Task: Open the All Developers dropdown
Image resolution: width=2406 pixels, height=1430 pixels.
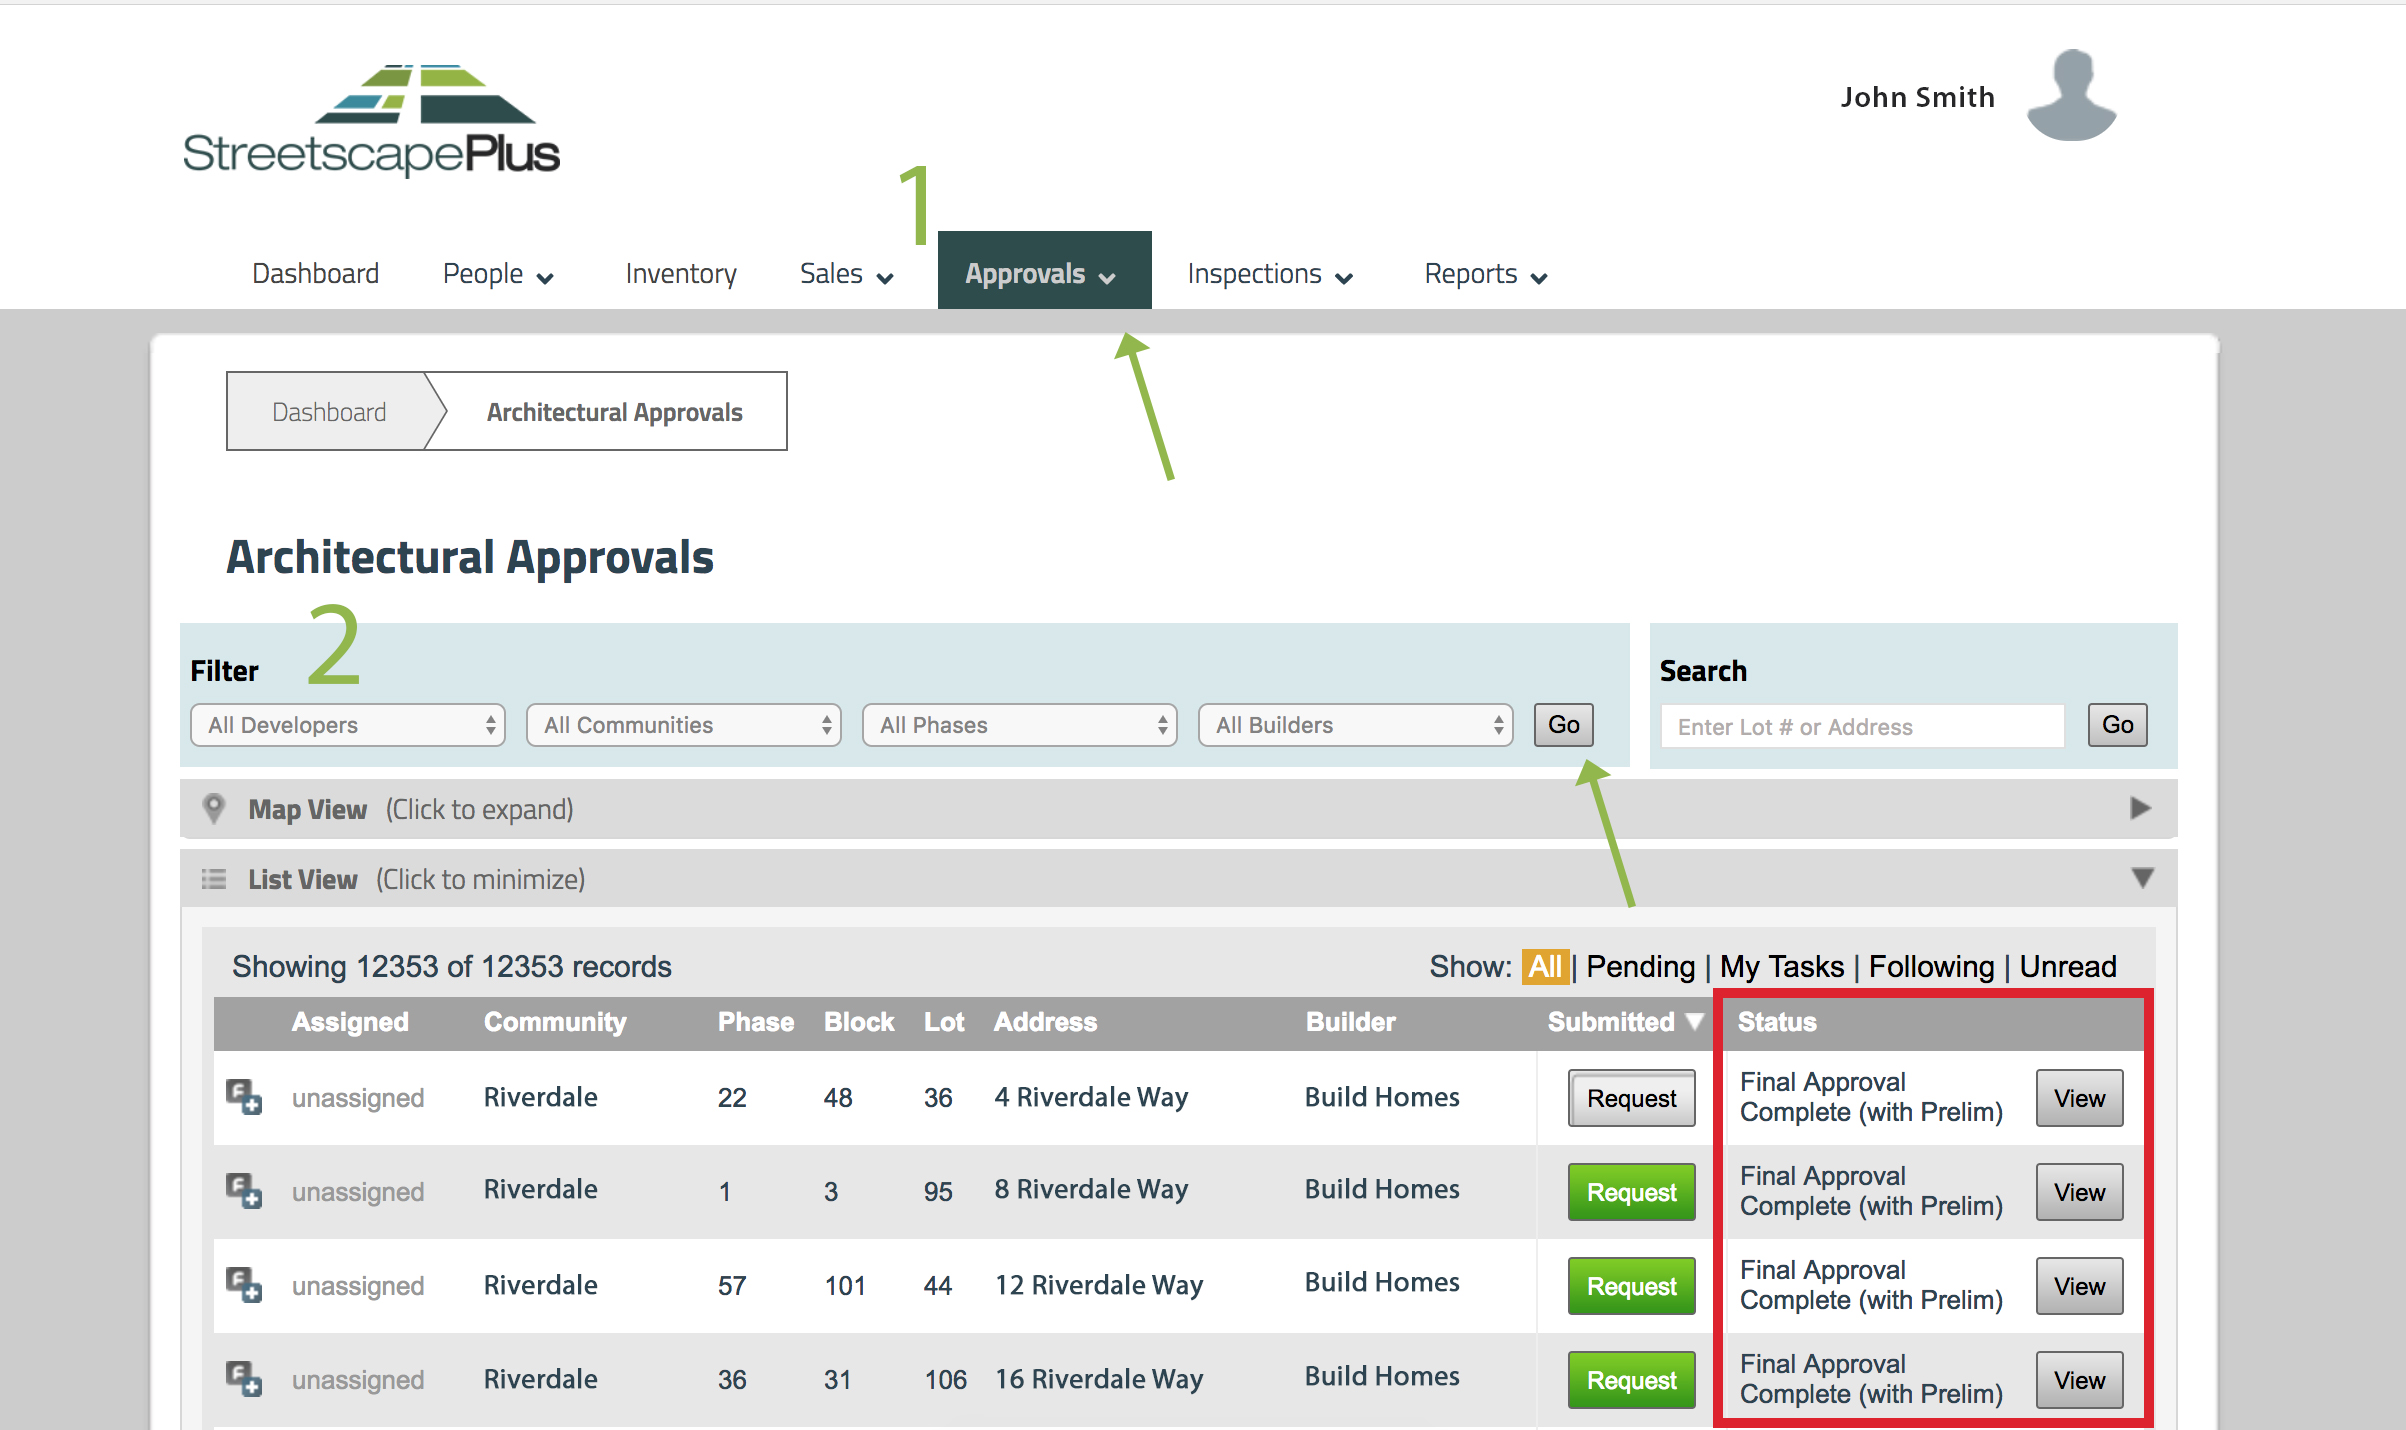Action: [x=348, y=725]
